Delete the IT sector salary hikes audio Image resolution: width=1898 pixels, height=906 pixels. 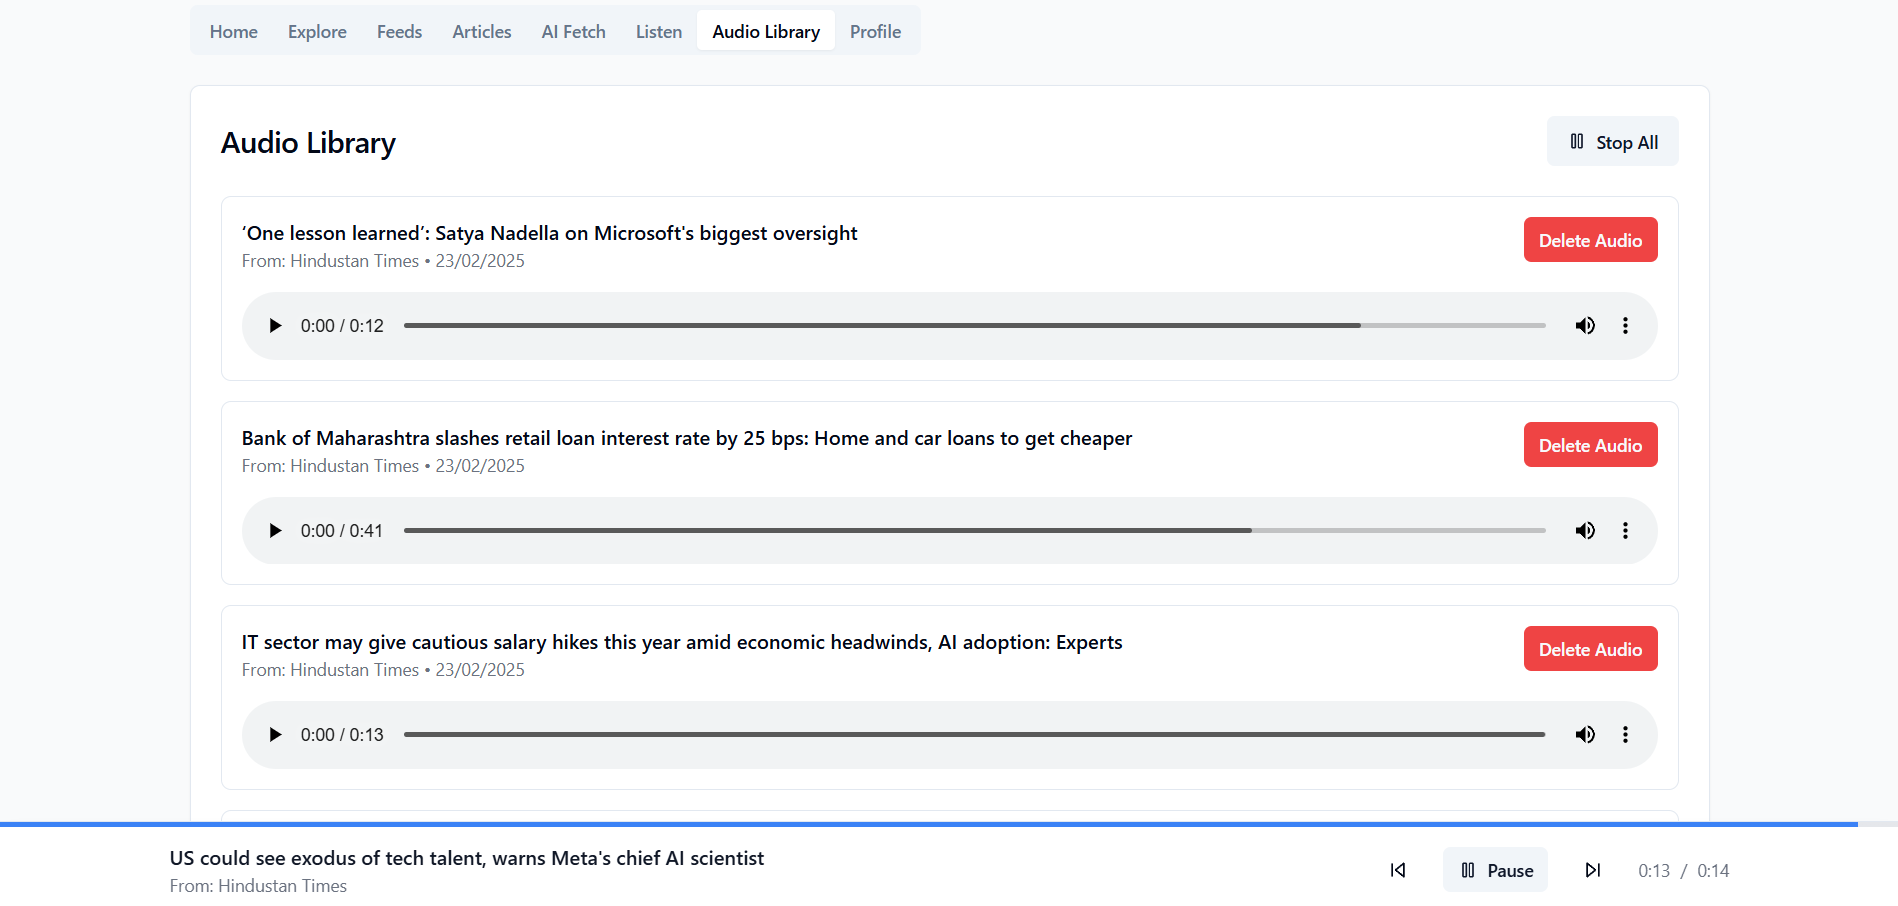pos(1591,649)
